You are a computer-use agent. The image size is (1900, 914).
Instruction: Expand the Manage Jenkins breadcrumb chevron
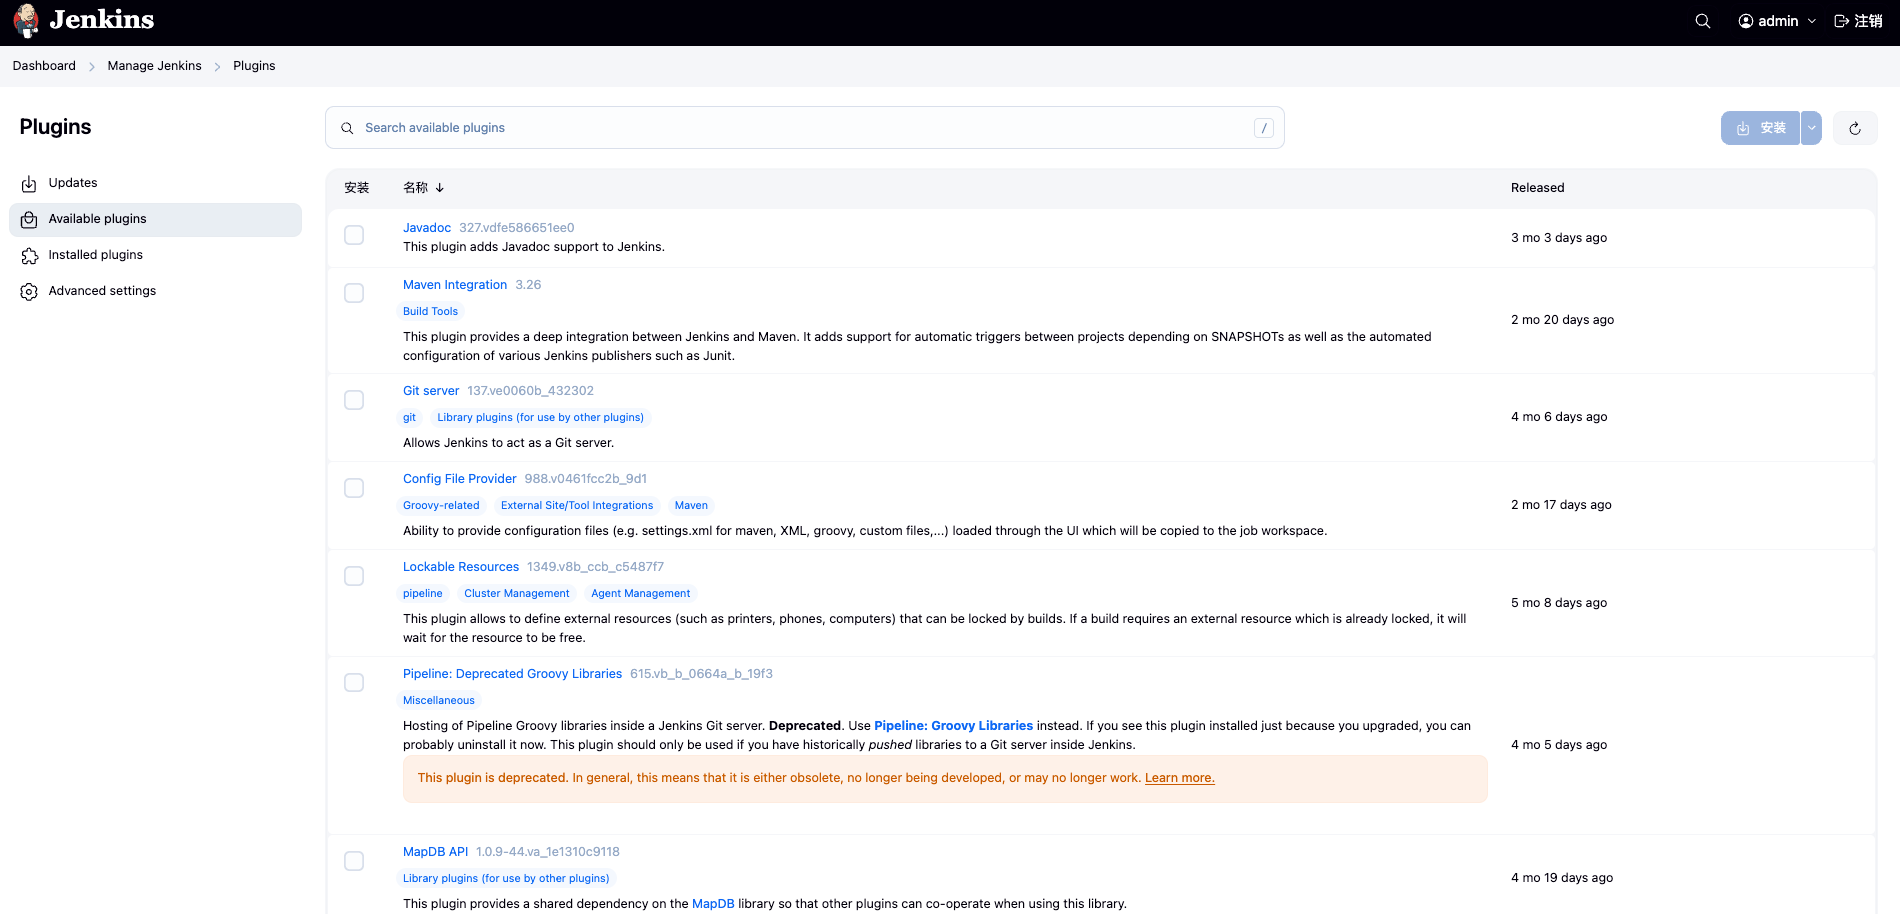point(217,67)
